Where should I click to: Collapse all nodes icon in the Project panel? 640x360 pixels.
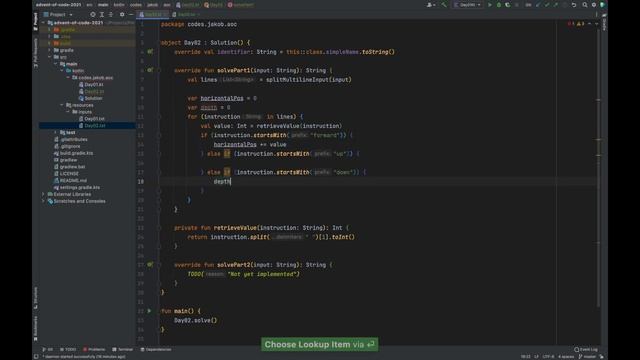coord(111,14)
